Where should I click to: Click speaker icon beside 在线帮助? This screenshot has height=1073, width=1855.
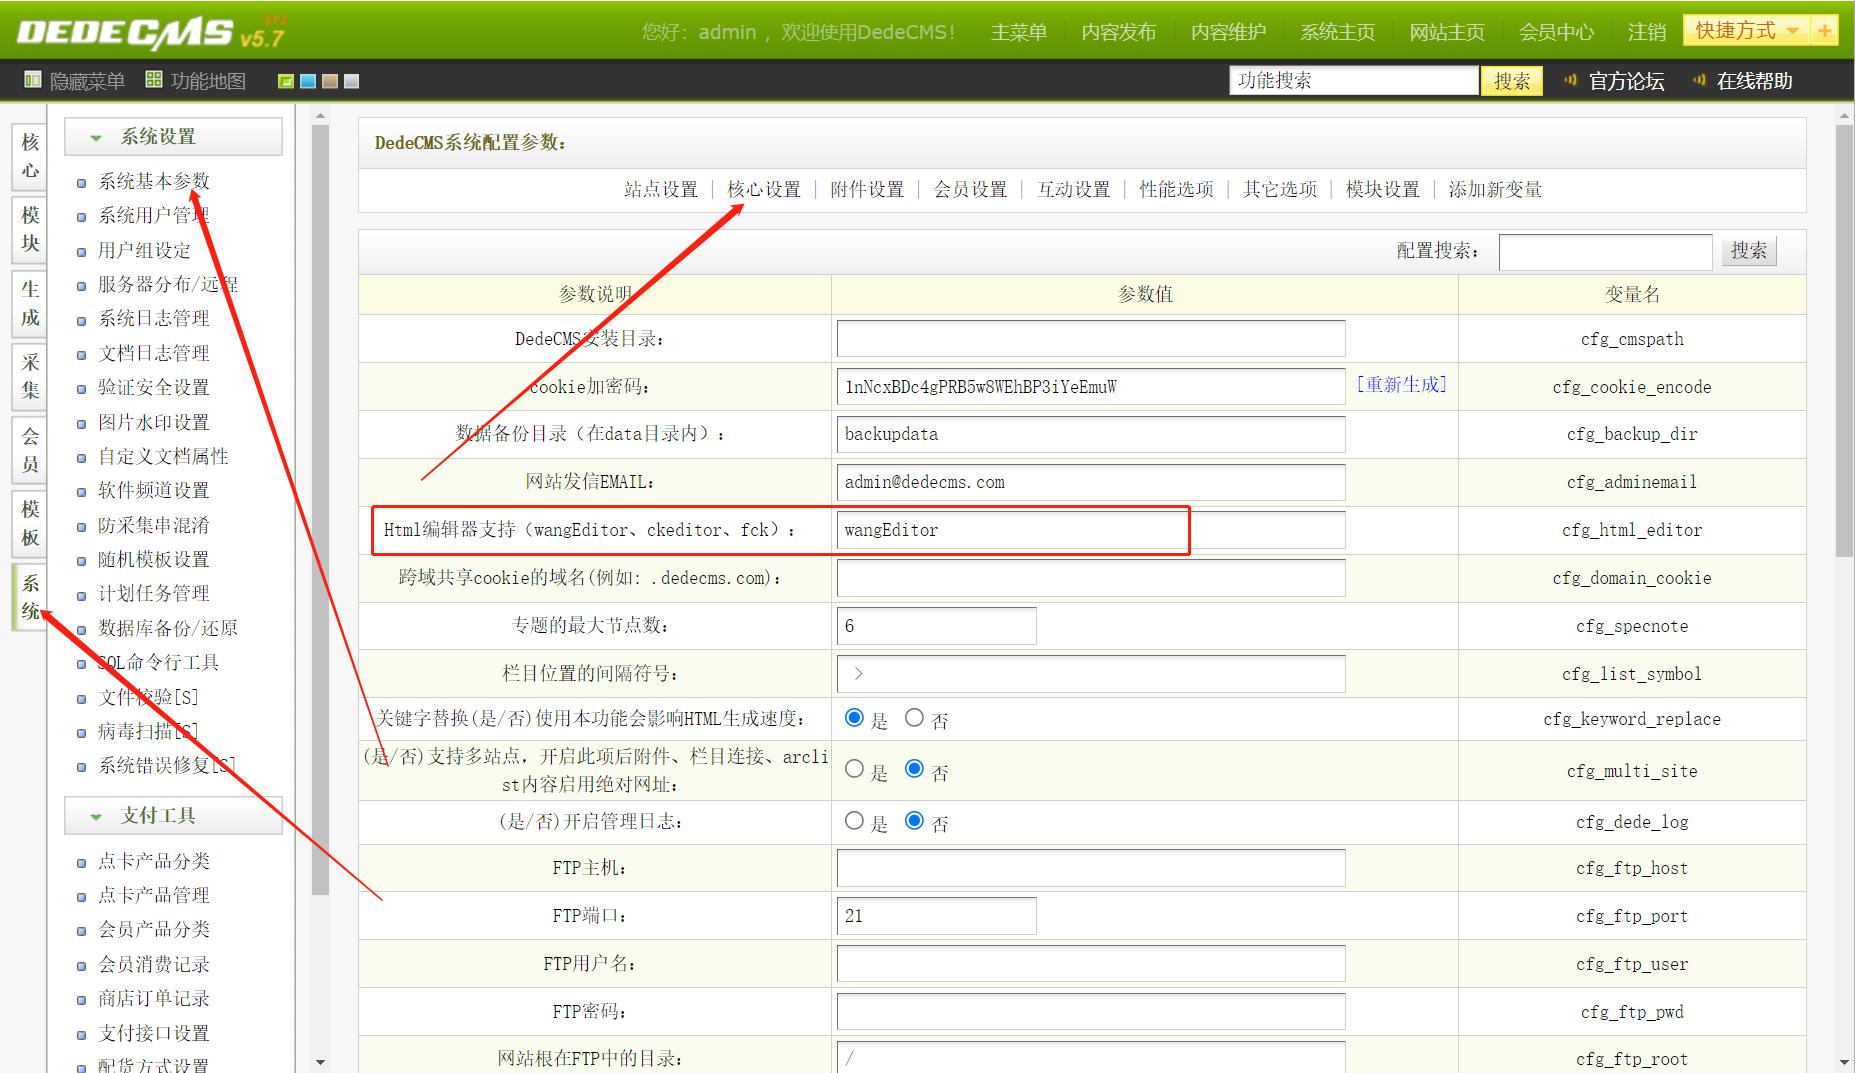tap(1698, 80)
